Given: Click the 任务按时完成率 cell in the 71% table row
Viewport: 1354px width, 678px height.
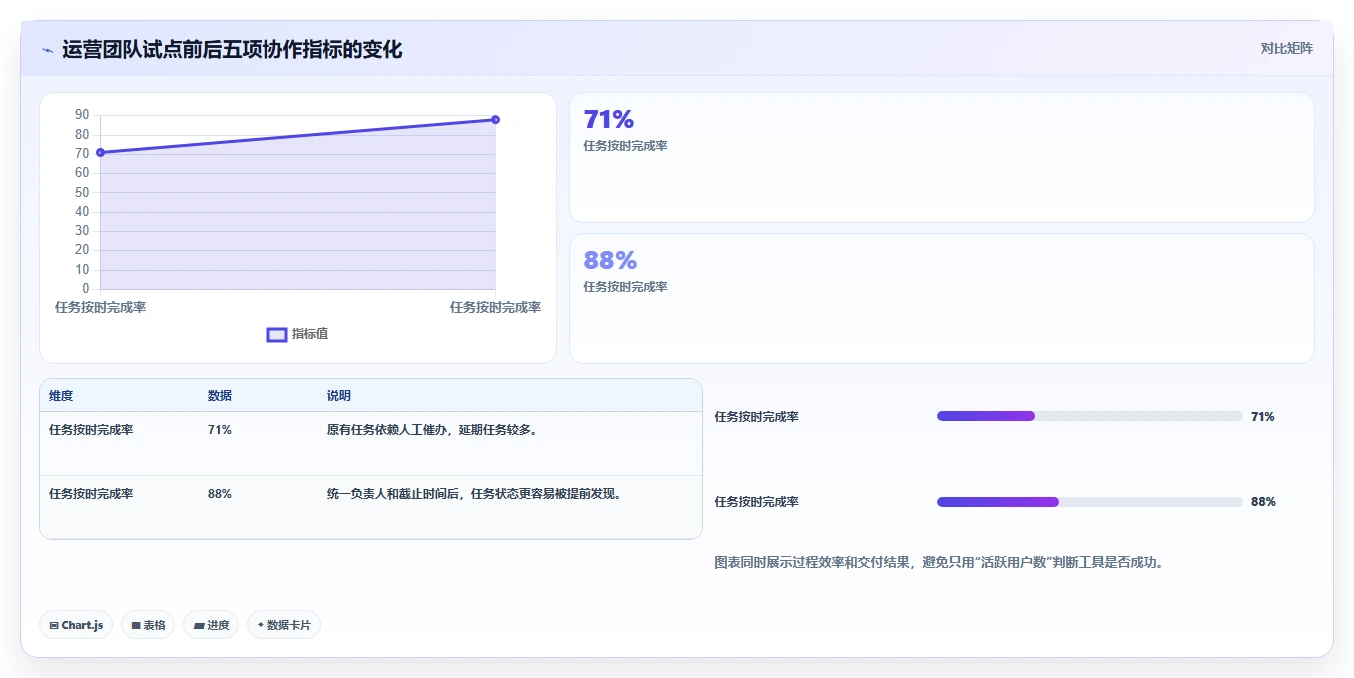Looking at the screenshot, I should 91,430.
